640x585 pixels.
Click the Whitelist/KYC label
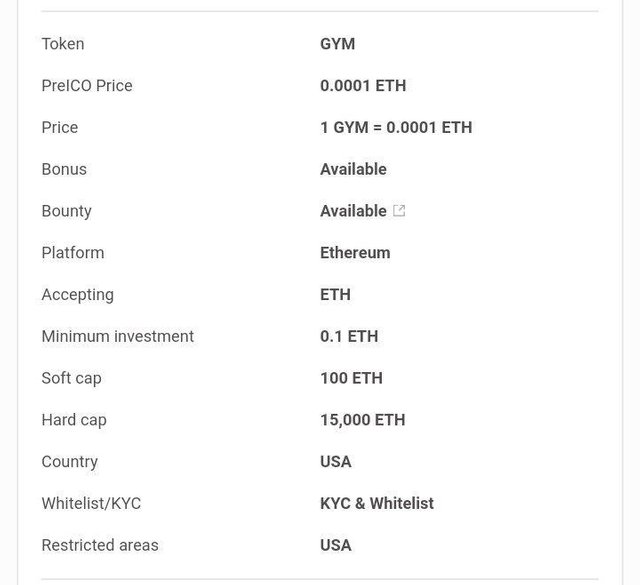[91, 503]
